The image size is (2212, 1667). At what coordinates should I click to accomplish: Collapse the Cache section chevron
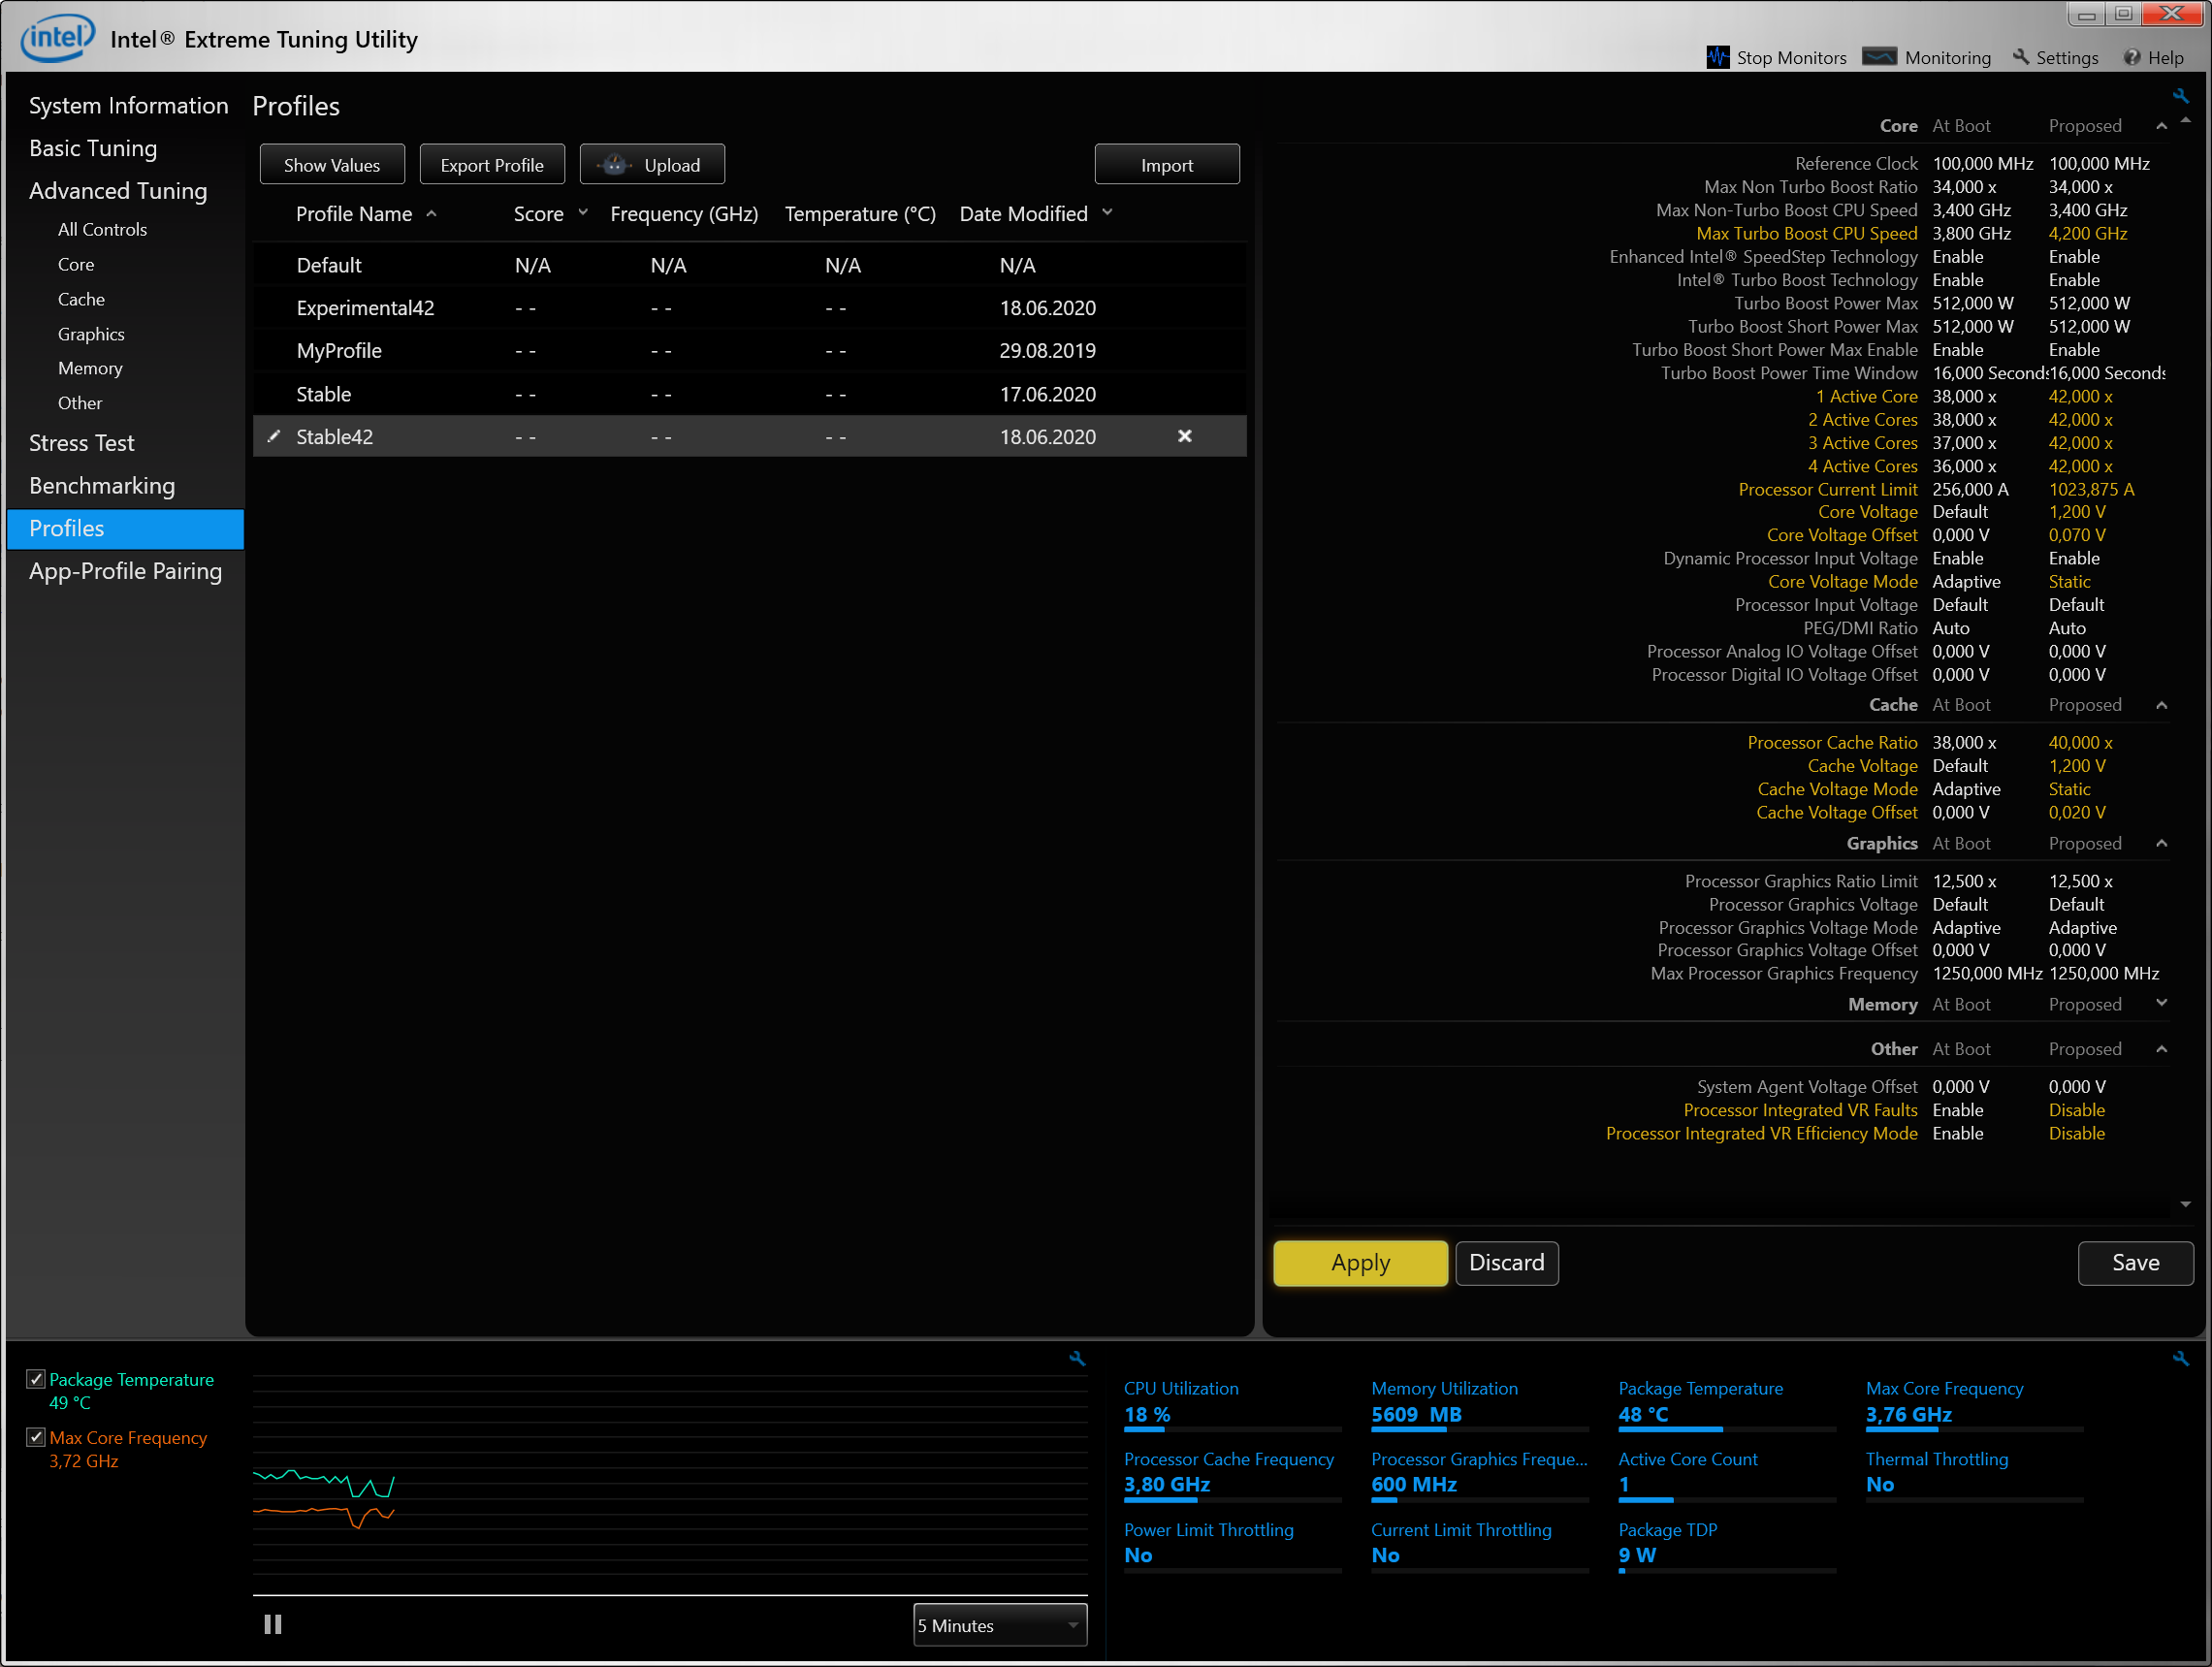tap(2161, 705)
